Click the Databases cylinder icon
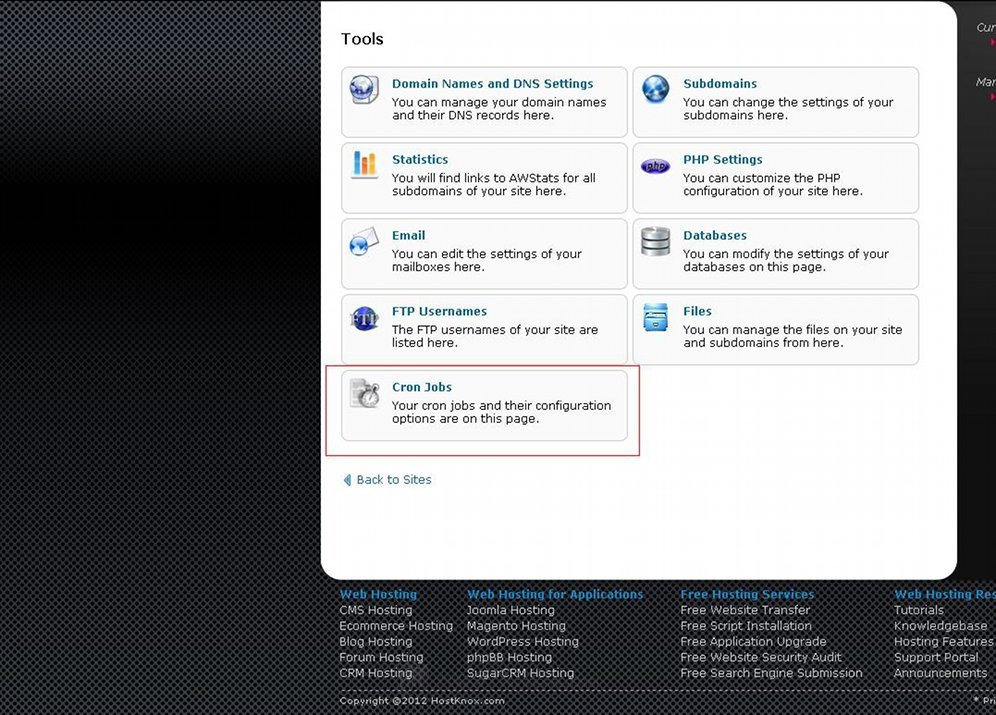This screenshot has width=996, height=715. coord(656,241)
